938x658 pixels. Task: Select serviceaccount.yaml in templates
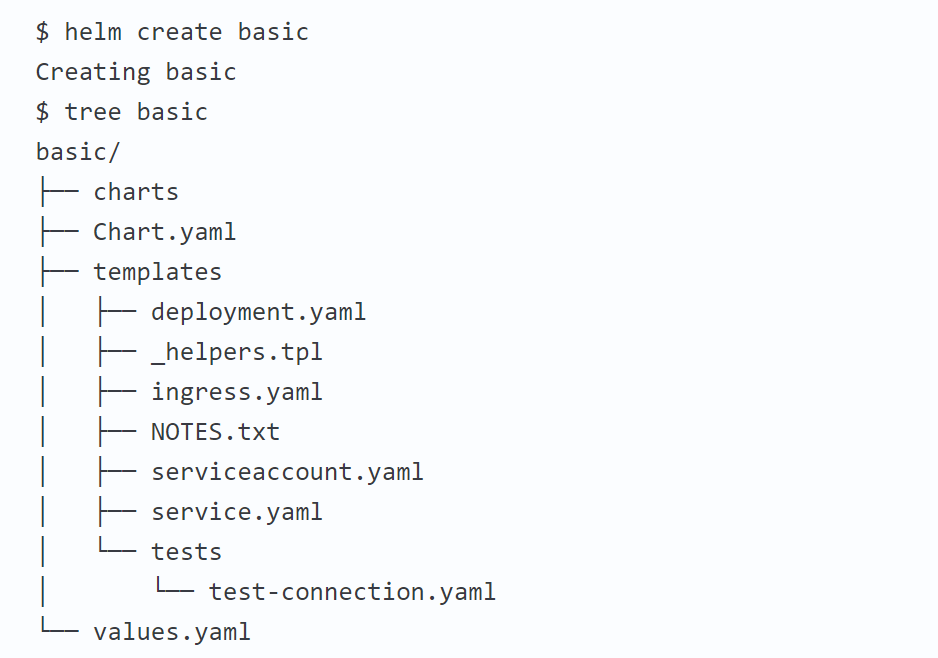287,472
